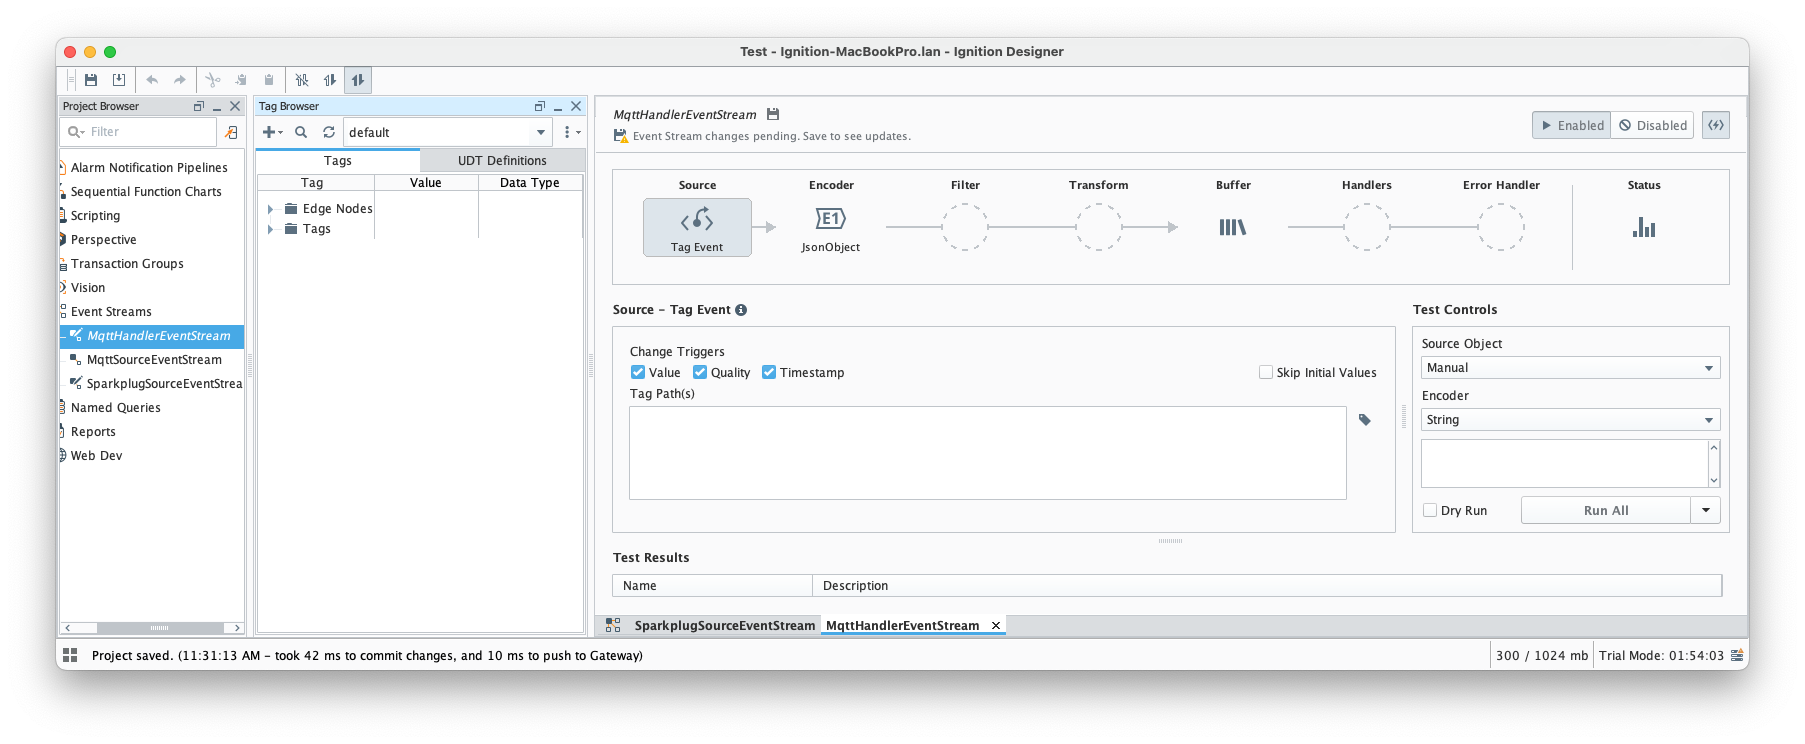Select the empty Filter stage circle

[x=965, y=227]
